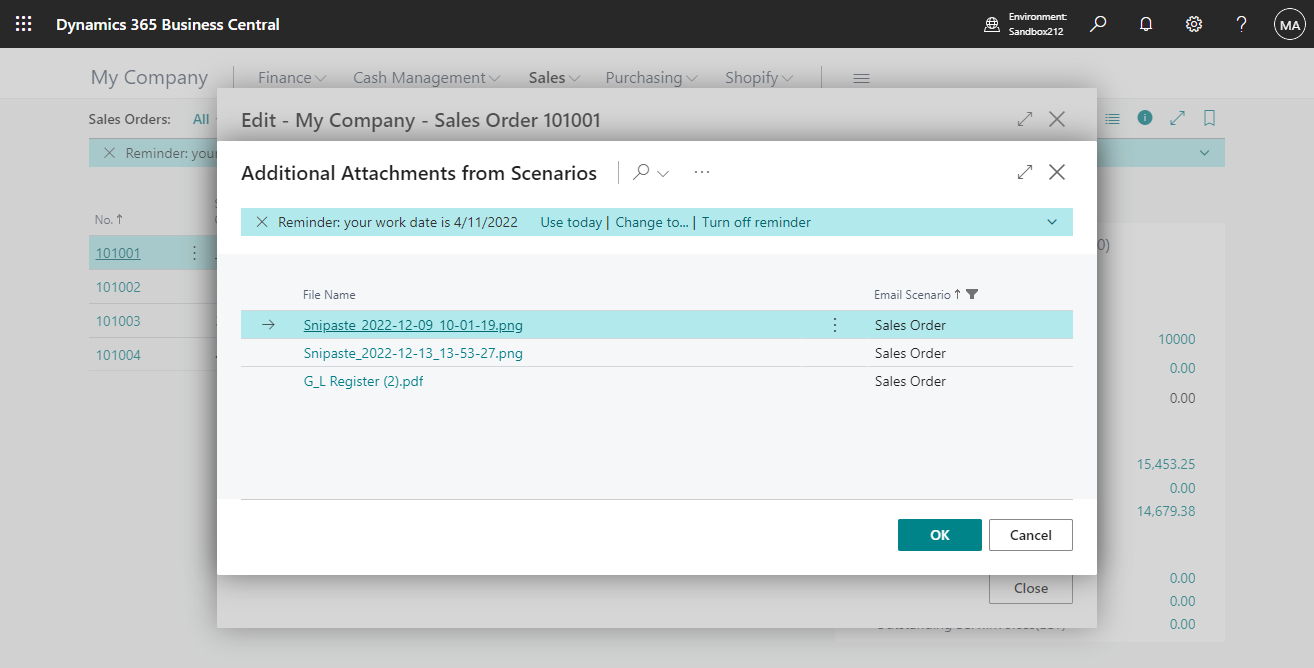Open the Purchasing menu
This screenshot has width=1314, height=668.
pyautogui.click(x=650, y=77)
